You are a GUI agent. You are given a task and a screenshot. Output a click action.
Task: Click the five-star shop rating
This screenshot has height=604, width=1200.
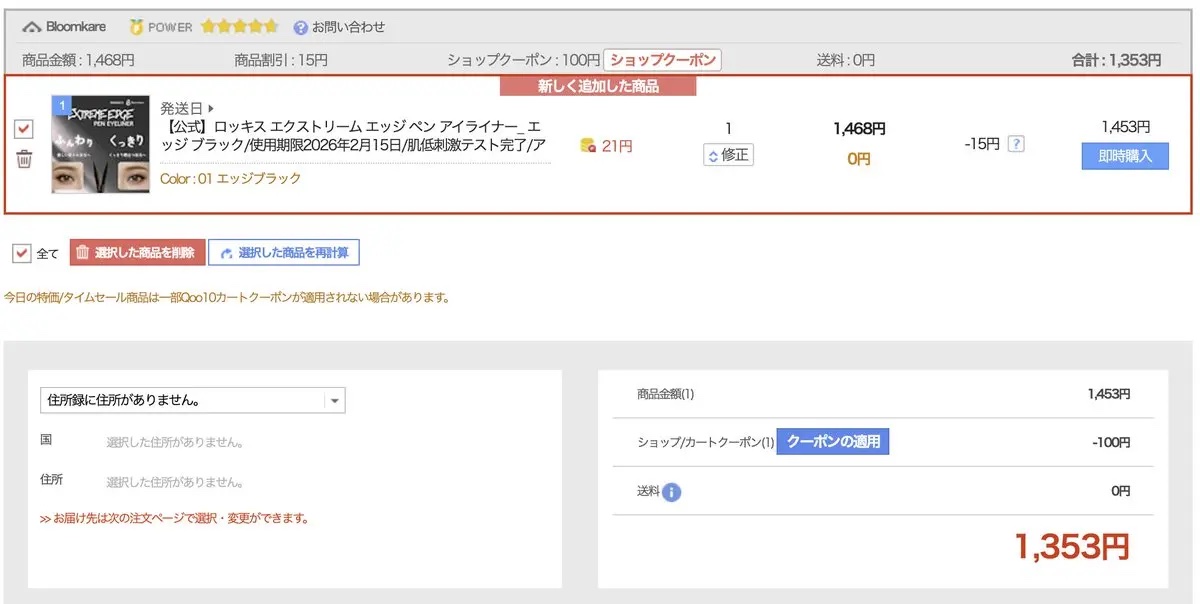pyautogui.click(x=240, y=27)
